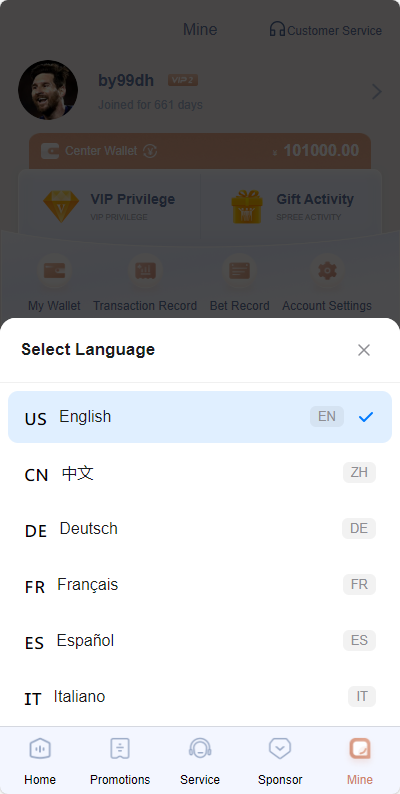Open the Home tab icon

pyautogui.click(x=40, y=748)
